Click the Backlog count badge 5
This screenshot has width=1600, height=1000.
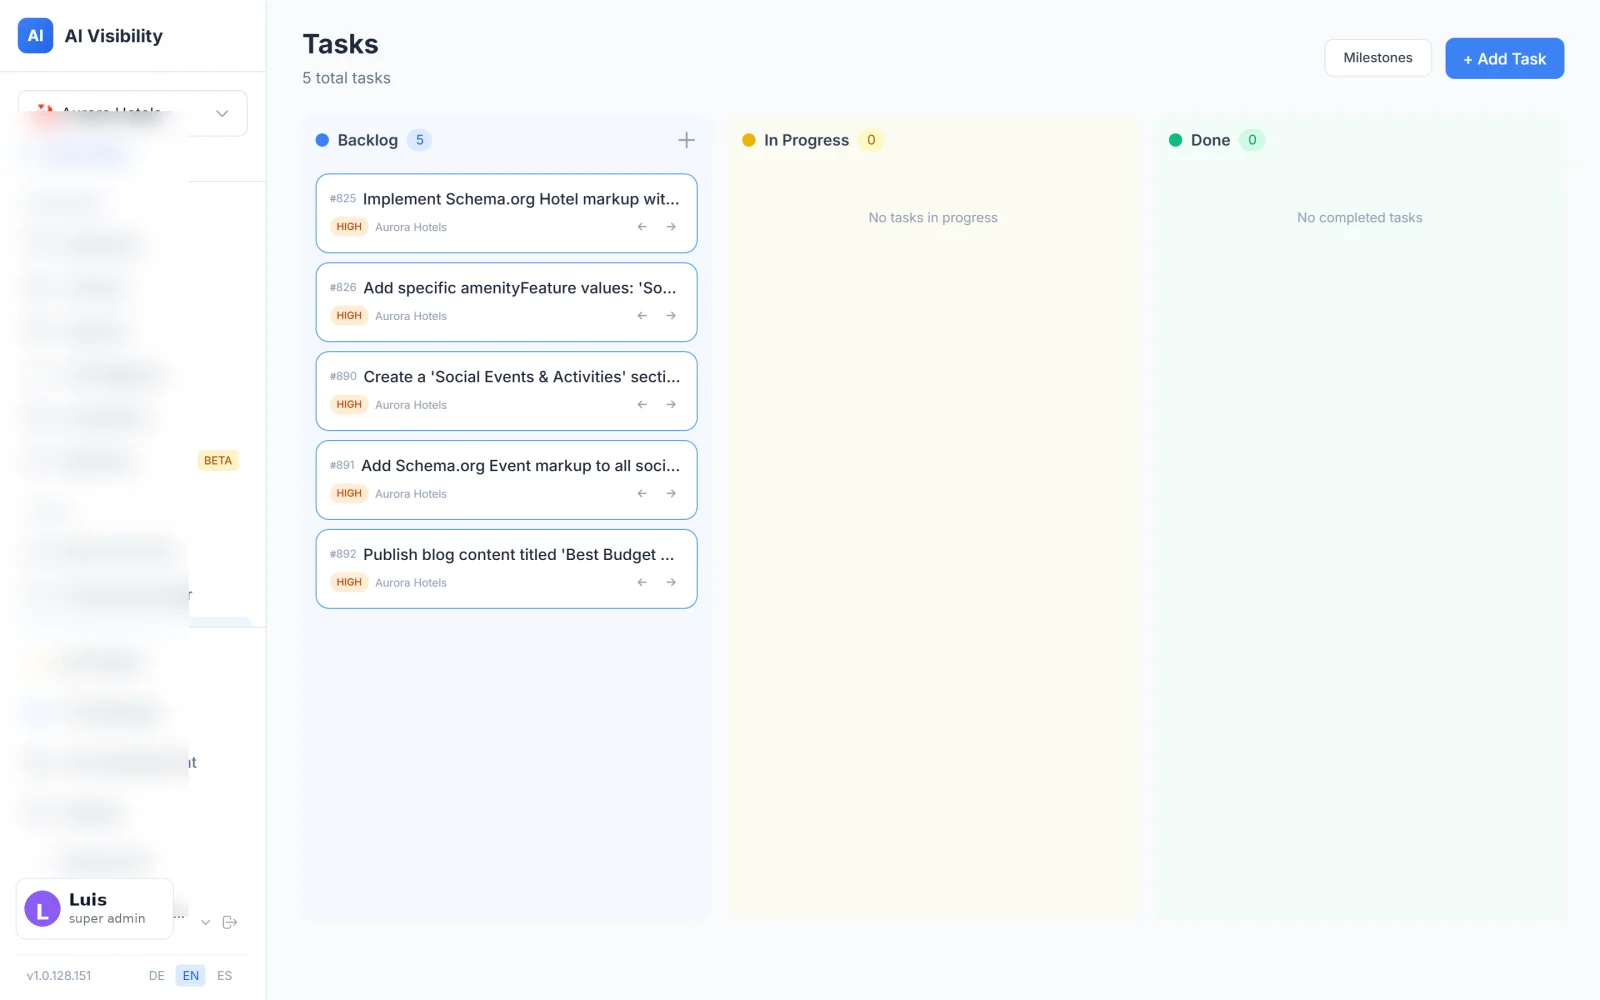coord(420,140)
